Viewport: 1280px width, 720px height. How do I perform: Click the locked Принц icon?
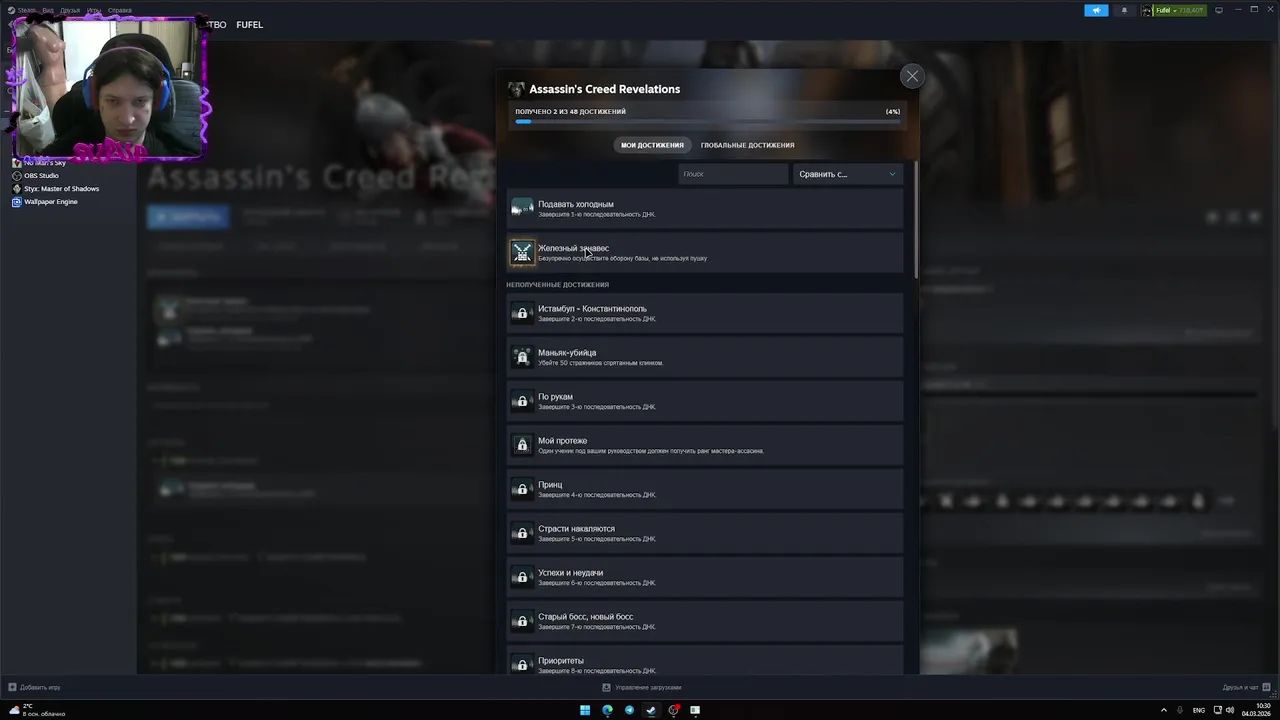point(522,489)
